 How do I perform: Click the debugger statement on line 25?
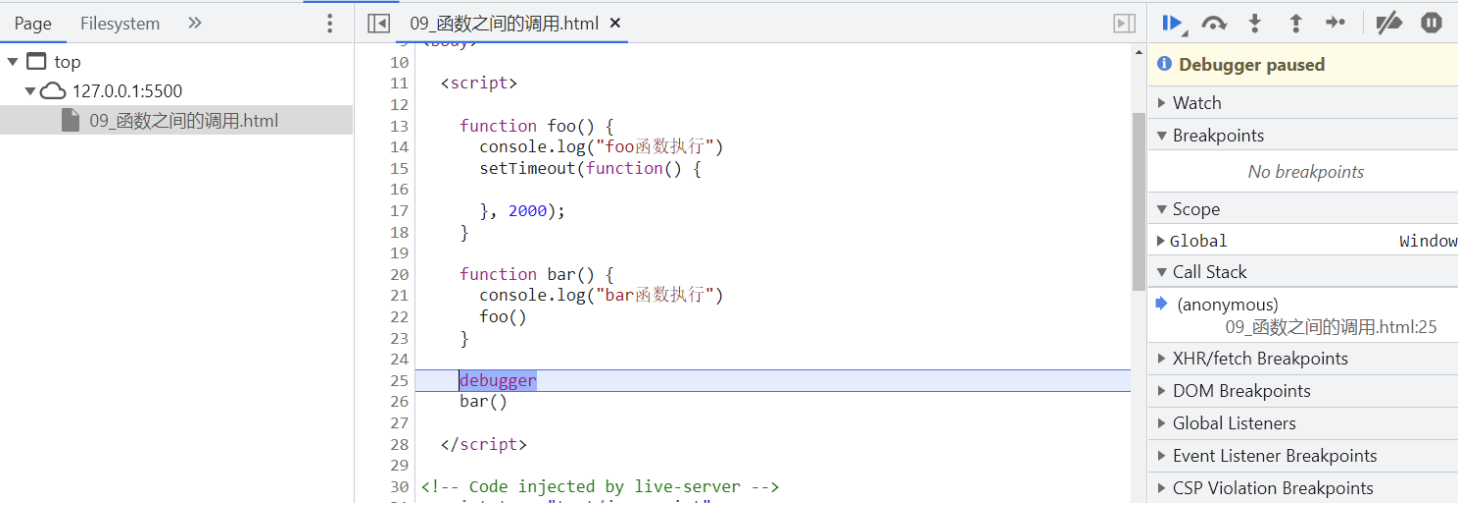pyautogui.click(x=498, y=381)
